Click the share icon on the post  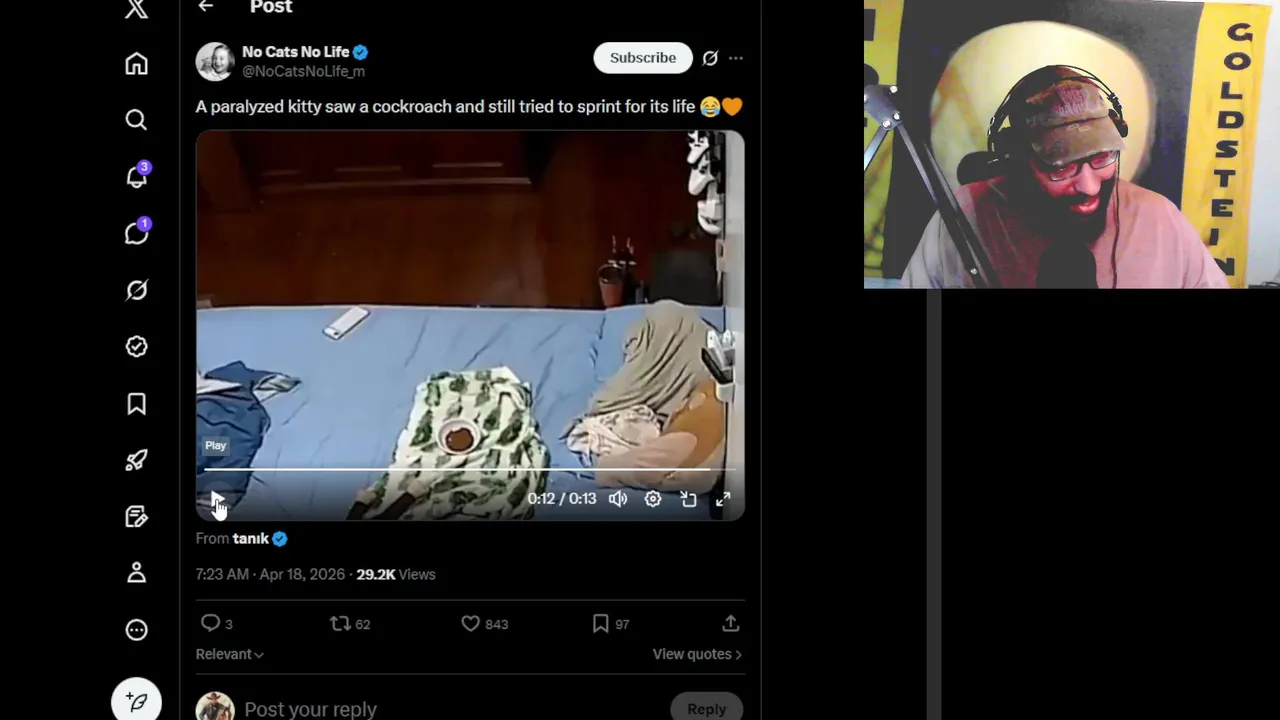[731, 623]
